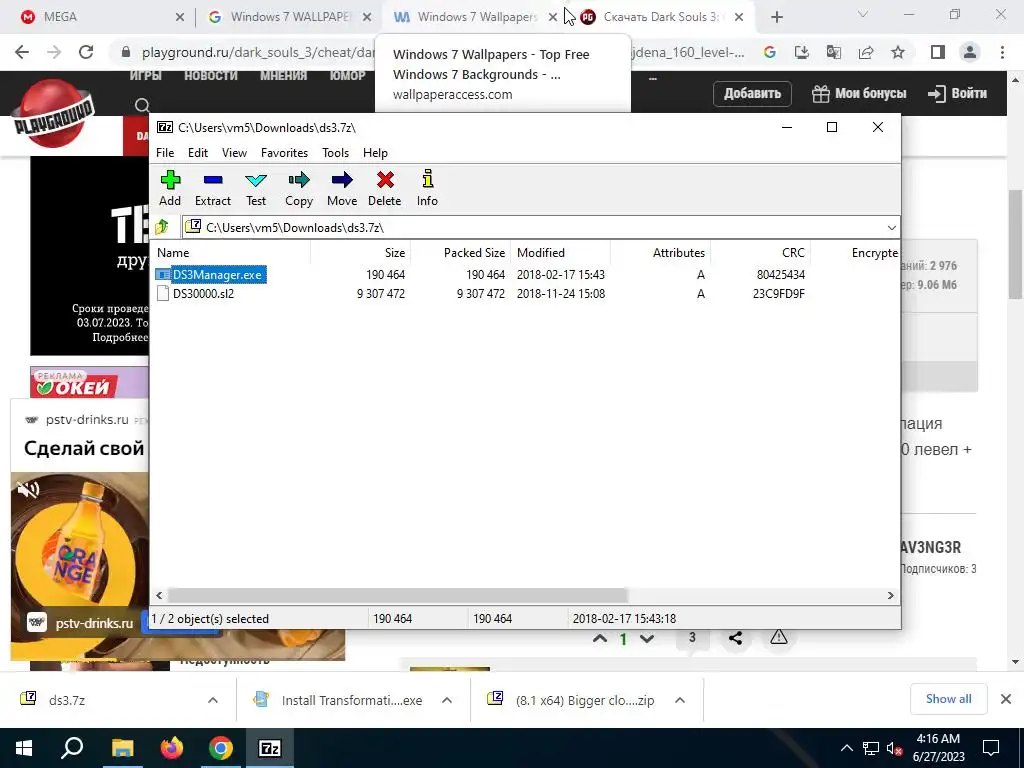
Task: Click the share page icon in Chrome
Action: coord(866,52)
